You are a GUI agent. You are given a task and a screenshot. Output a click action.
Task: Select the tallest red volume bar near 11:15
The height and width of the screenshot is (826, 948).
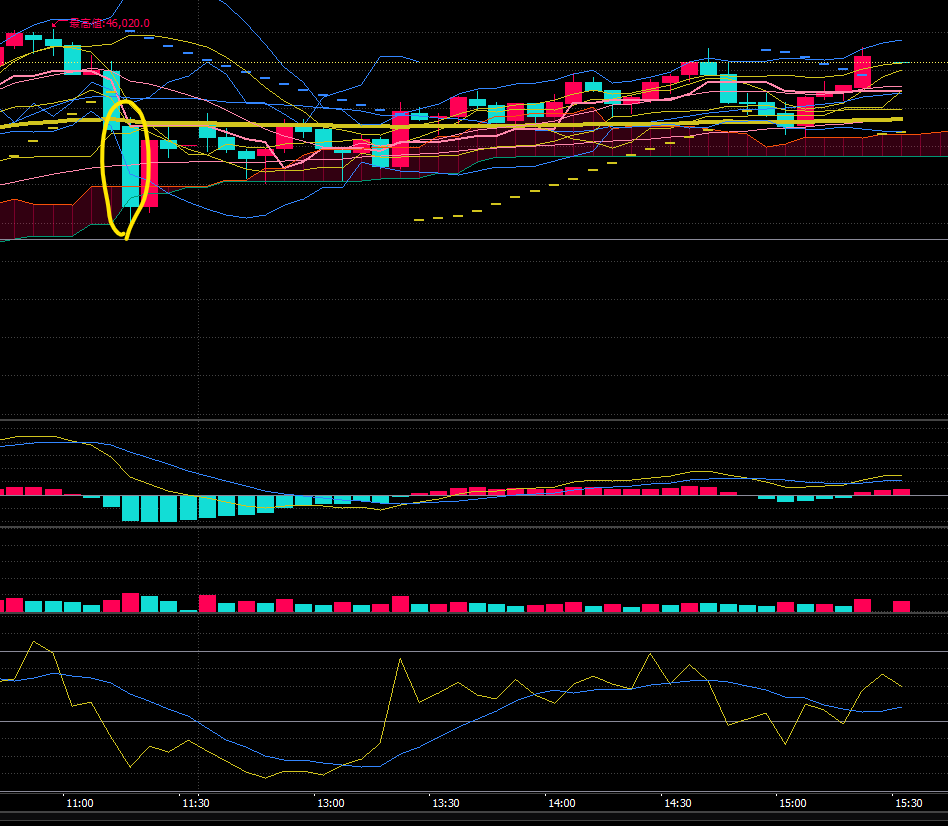point(131,602)
